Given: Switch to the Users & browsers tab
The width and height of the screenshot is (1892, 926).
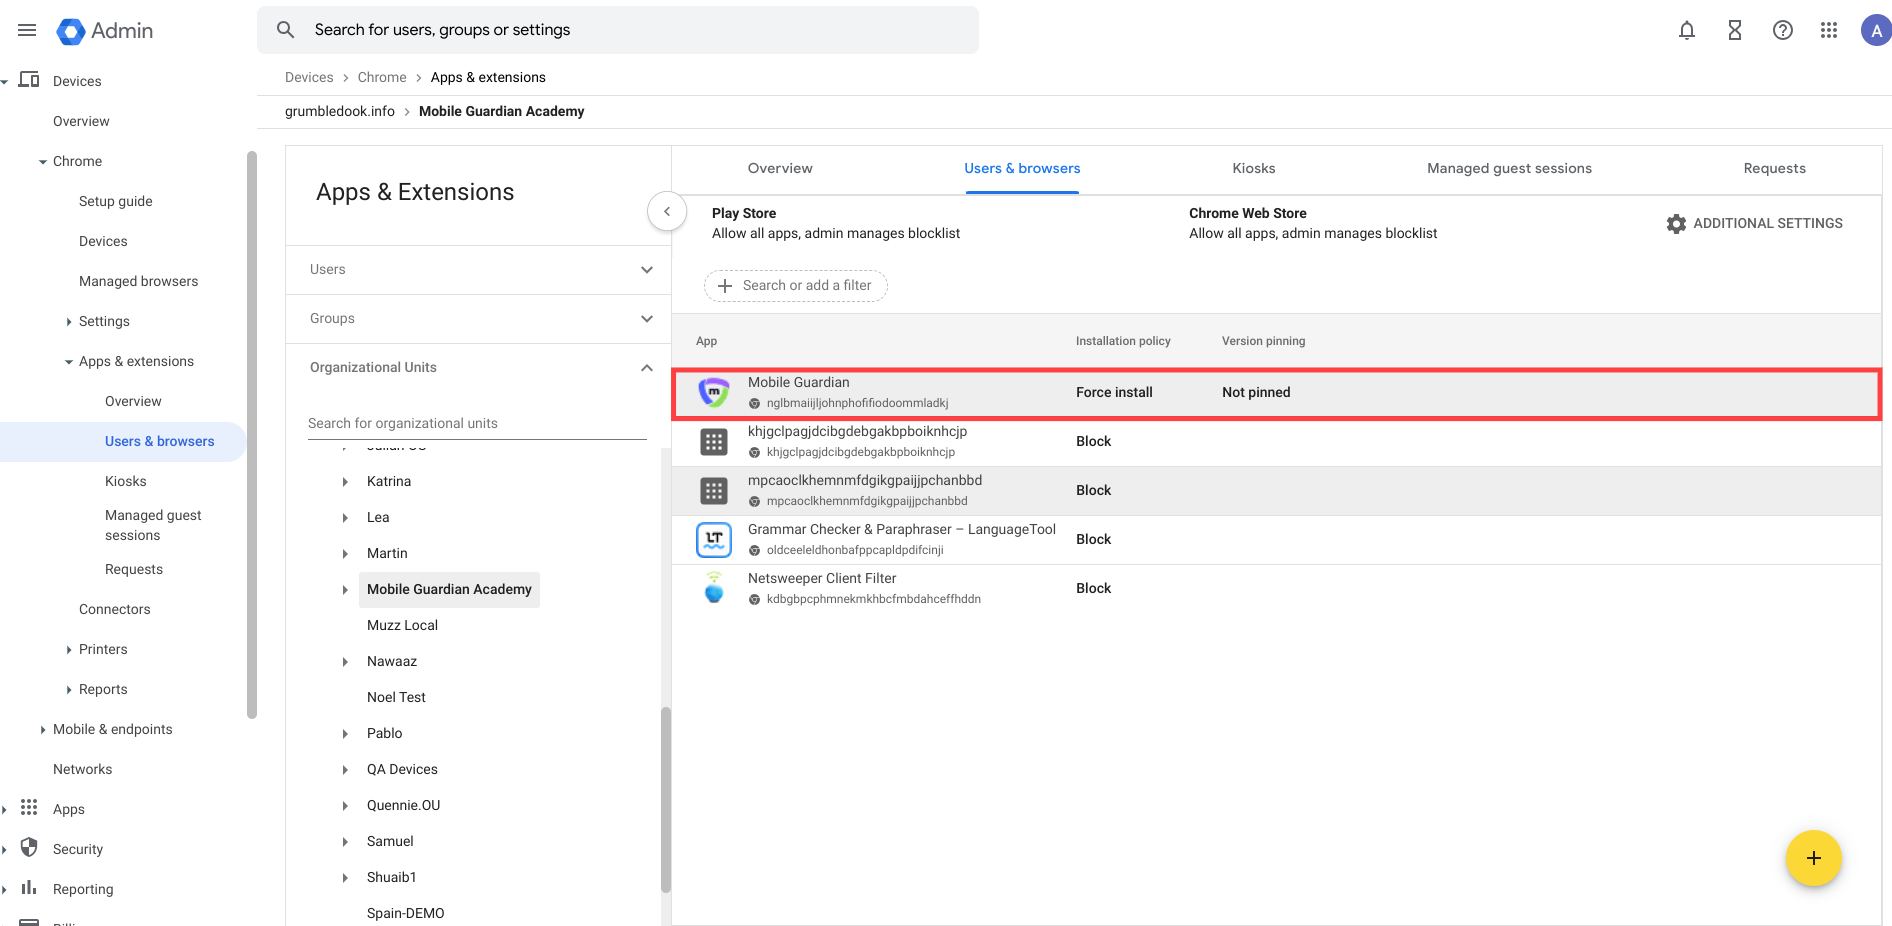Looking at the screenshot, I should [1022, 168].
